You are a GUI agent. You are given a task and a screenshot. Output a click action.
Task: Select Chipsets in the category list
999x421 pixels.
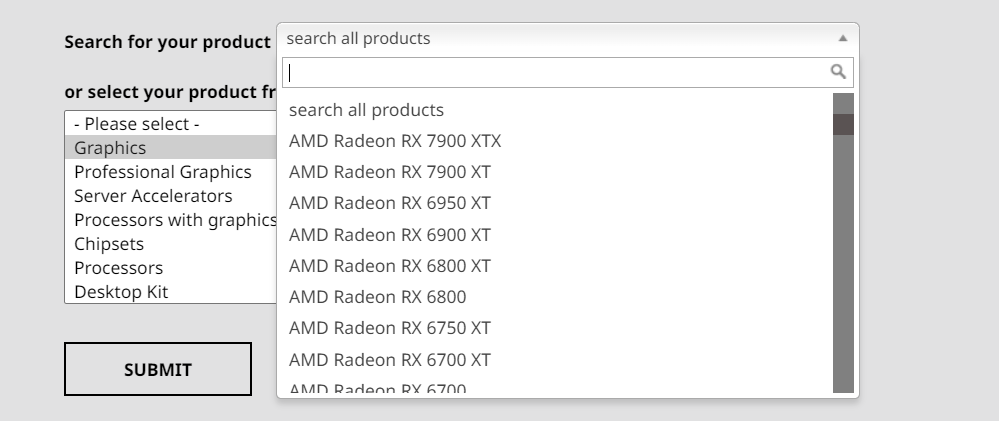[x=109, y=244]
